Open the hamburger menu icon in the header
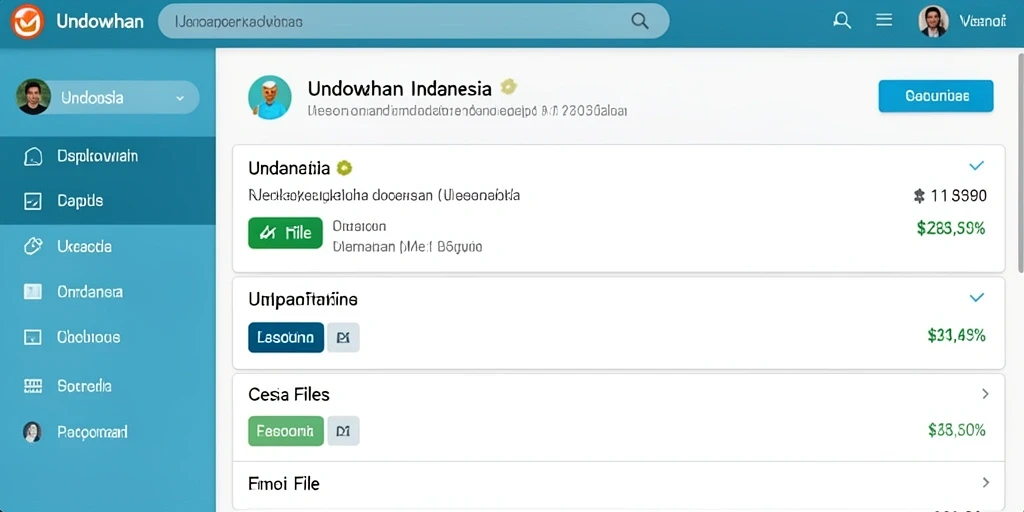This screenshot has height=512, width=1024. tap(884, 20)
